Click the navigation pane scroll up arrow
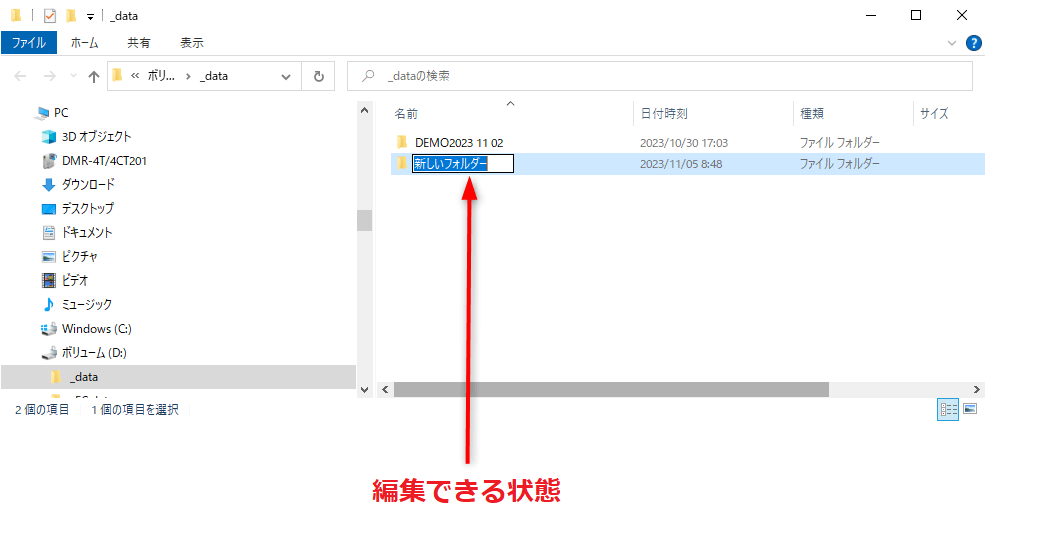 click(365, 110)
